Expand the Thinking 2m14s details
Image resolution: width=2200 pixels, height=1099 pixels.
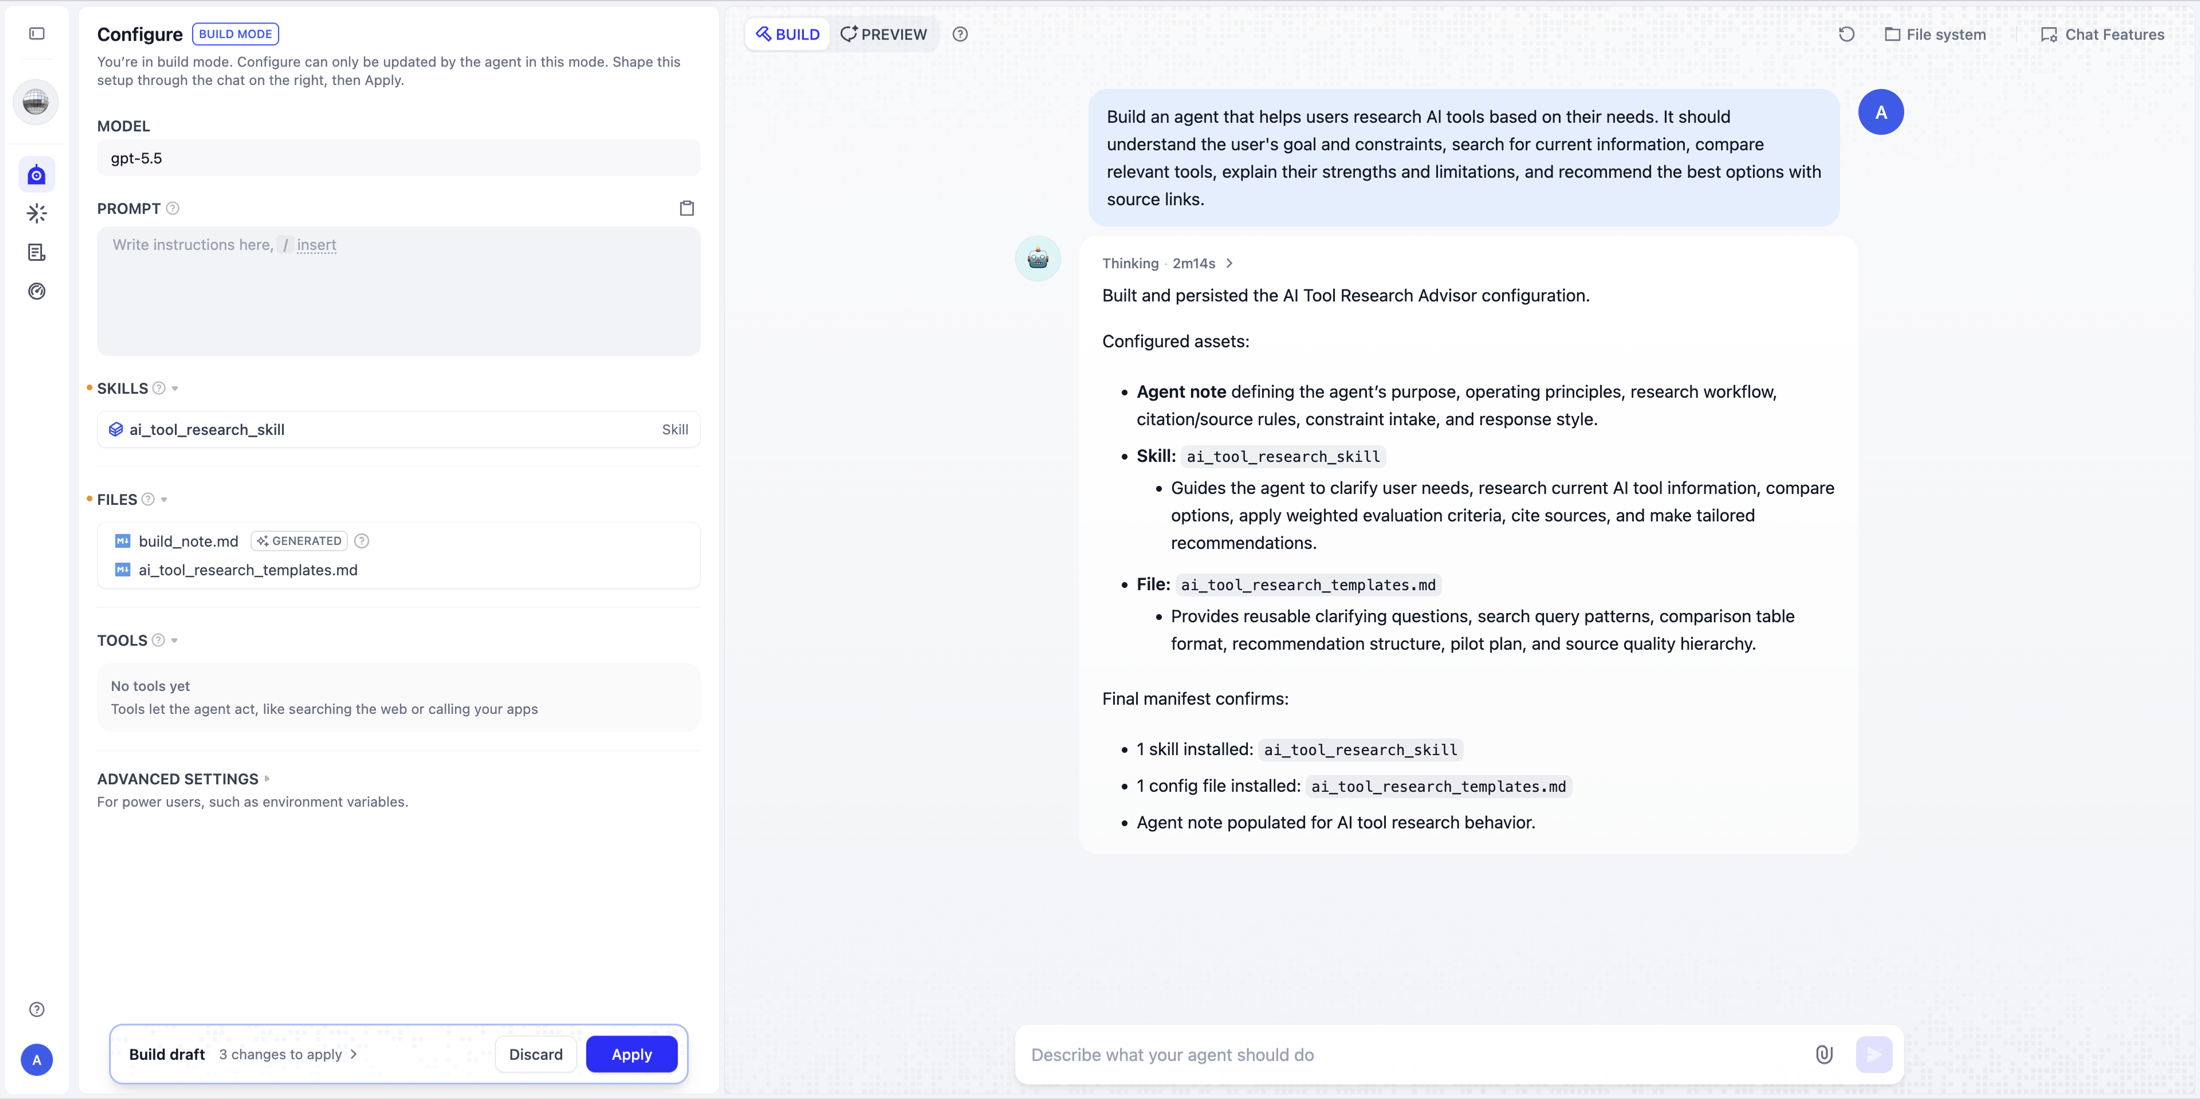(x=1168, y=263)
